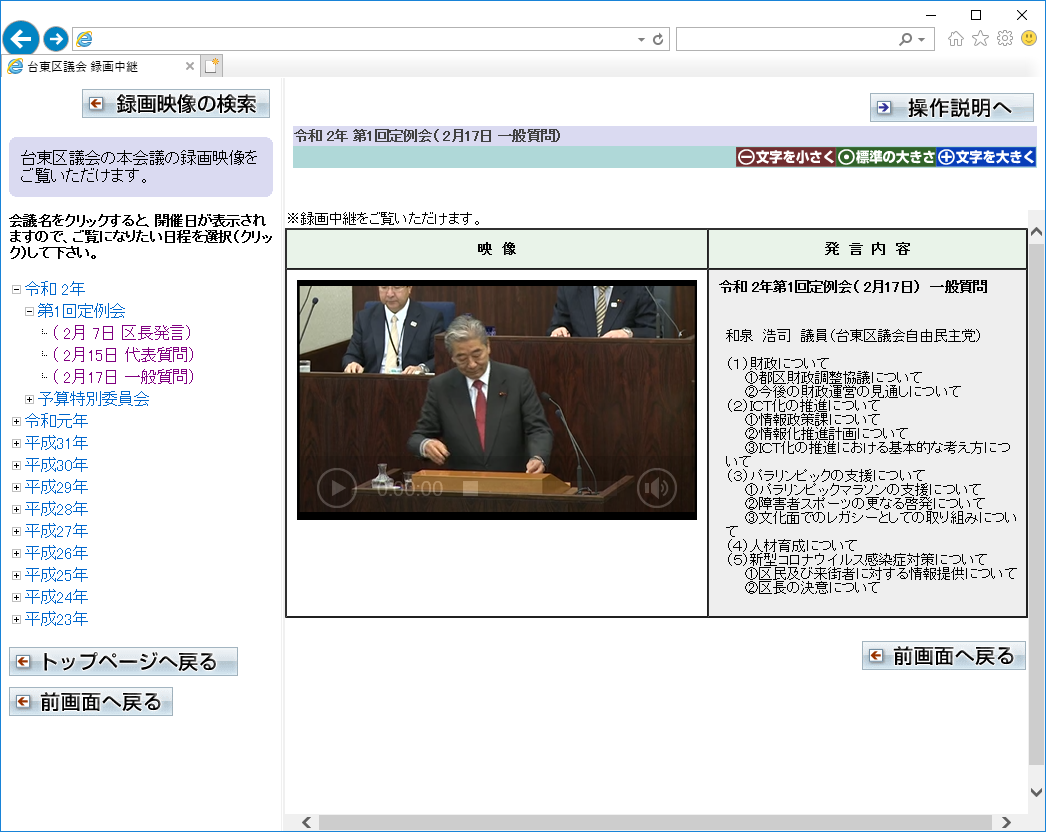Expand the 平成25年 tree node
This screenshot has width=1046, height=832.
(x=16, y=576)
